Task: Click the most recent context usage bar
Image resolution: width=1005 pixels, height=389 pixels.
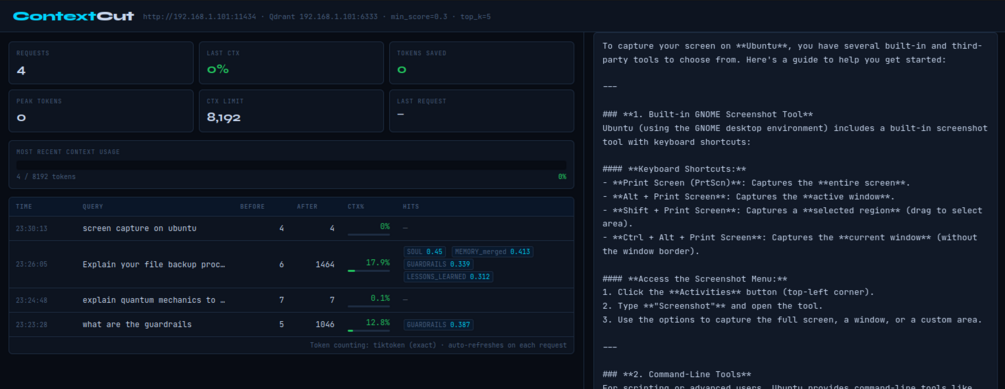Action: pos(291,165)
